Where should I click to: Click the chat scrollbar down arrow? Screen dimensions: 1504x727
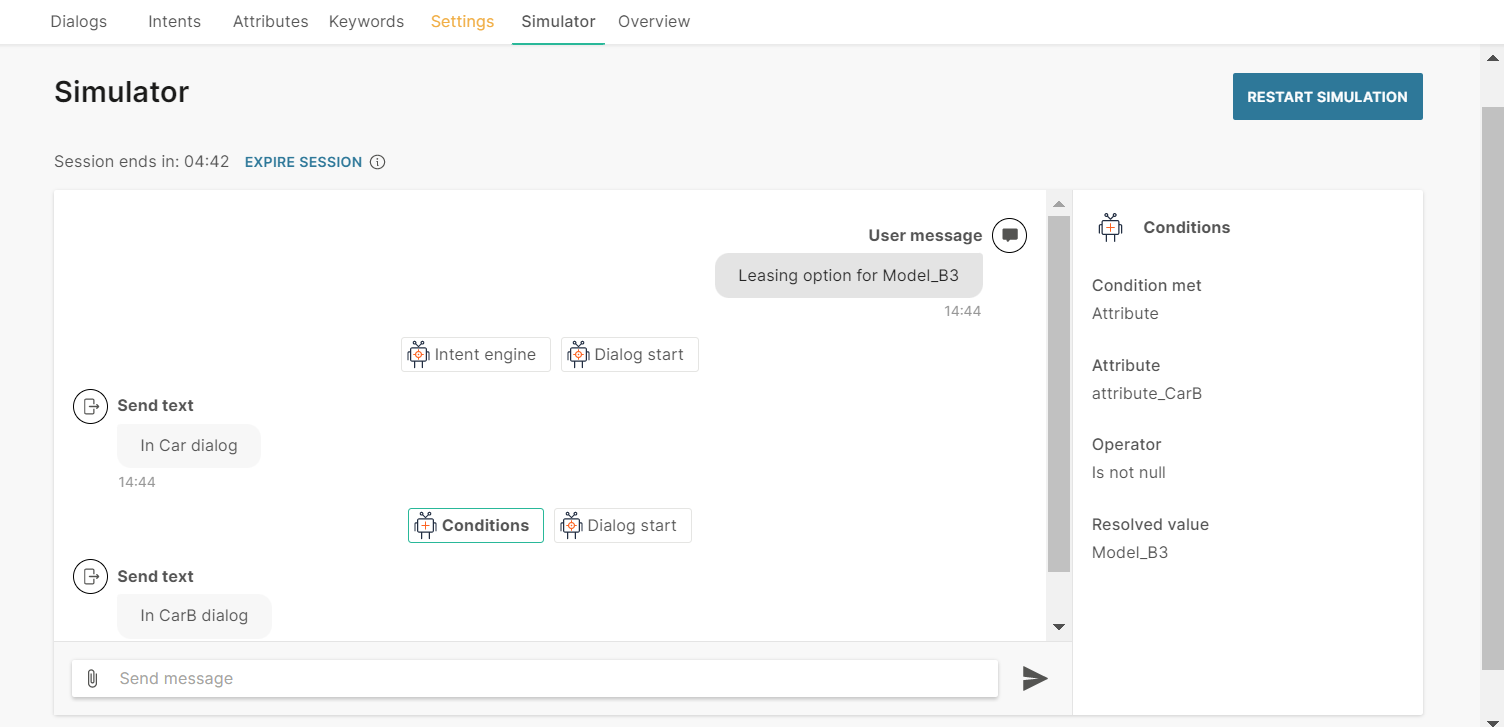click(1059, 627)
